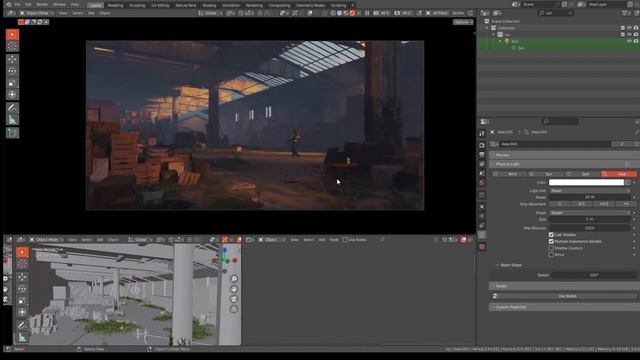
Task: Expand the Custom Properties panel
Action: click(565, 307)
